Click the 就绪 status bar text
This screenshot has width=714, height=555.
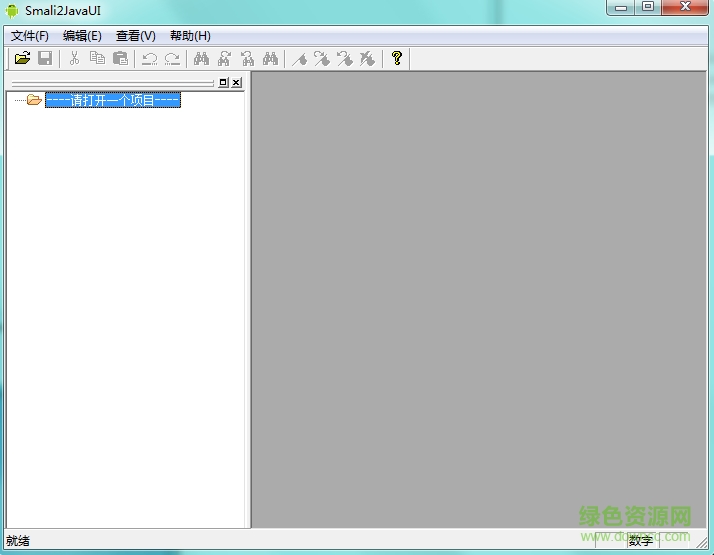pyautogui.click(x=18, y=541)
